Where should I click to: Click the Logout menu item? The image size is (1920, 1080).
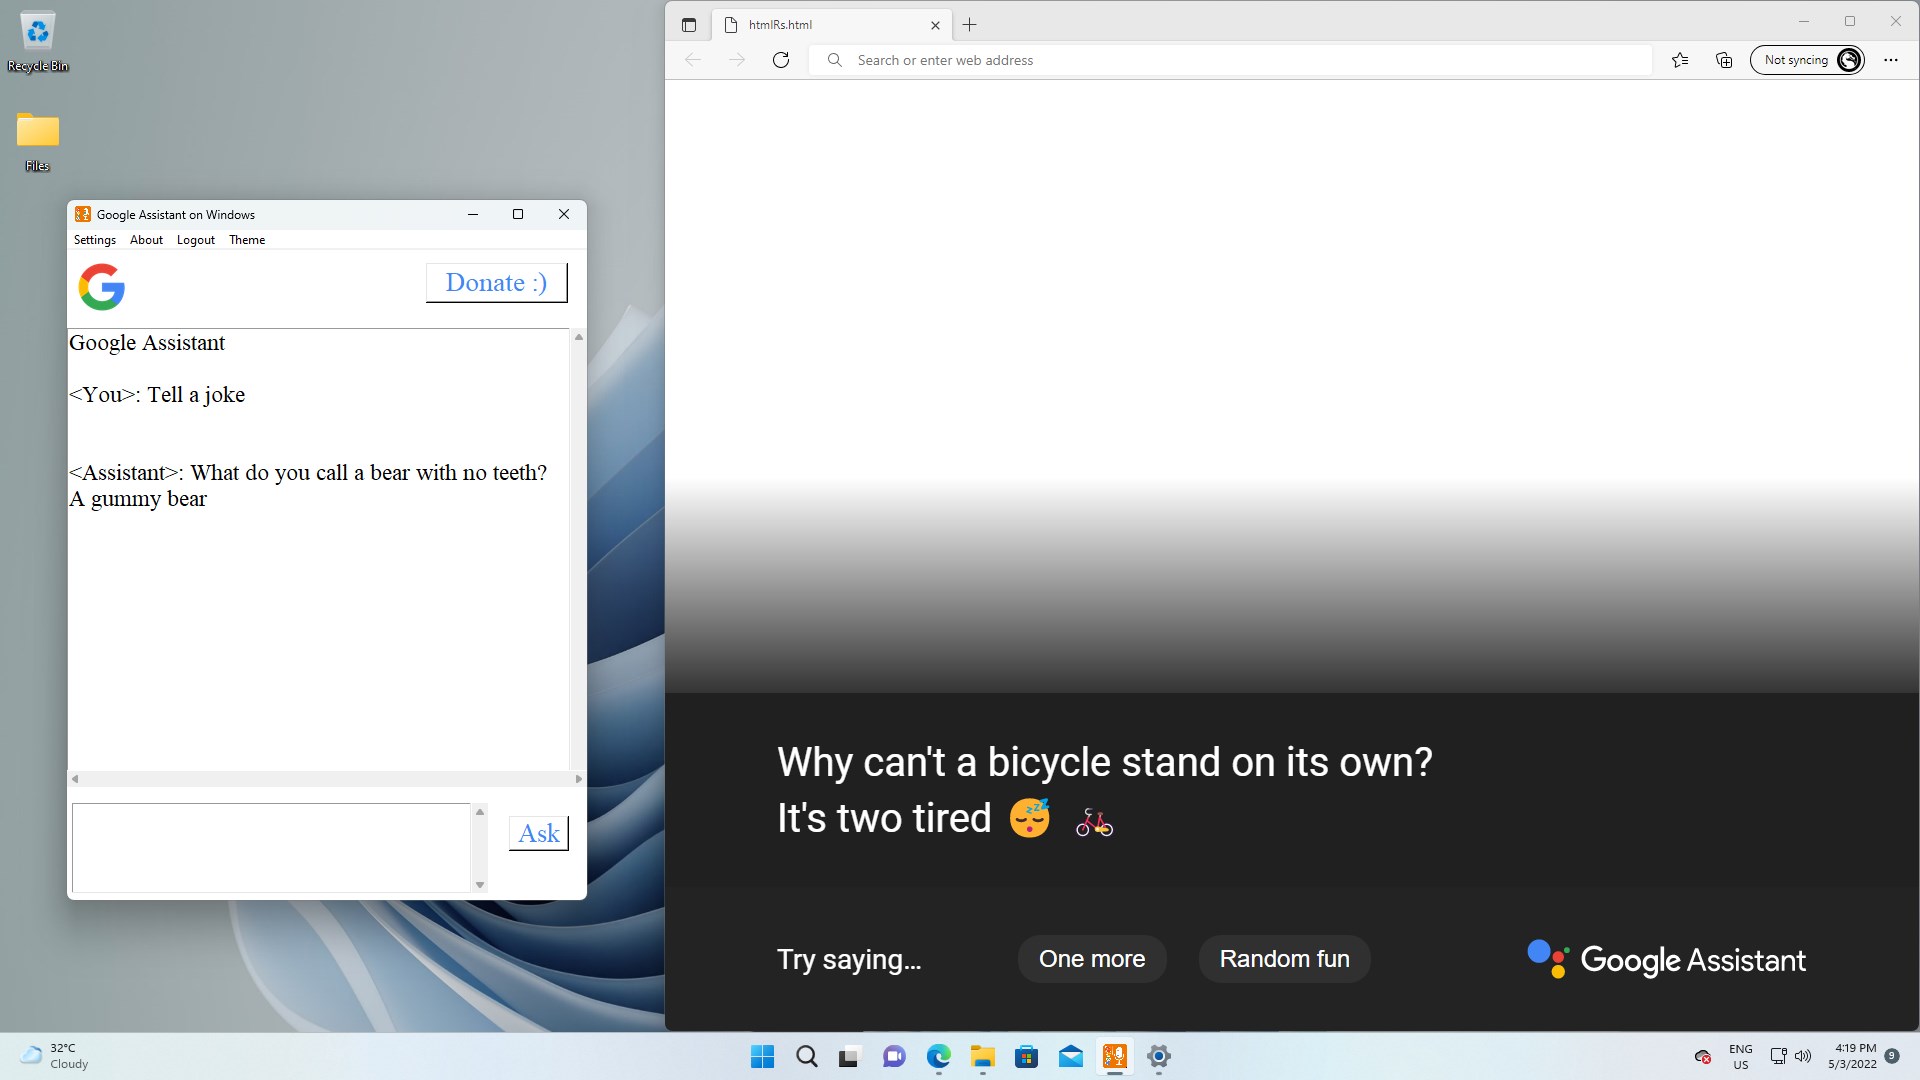pos(196,240)
